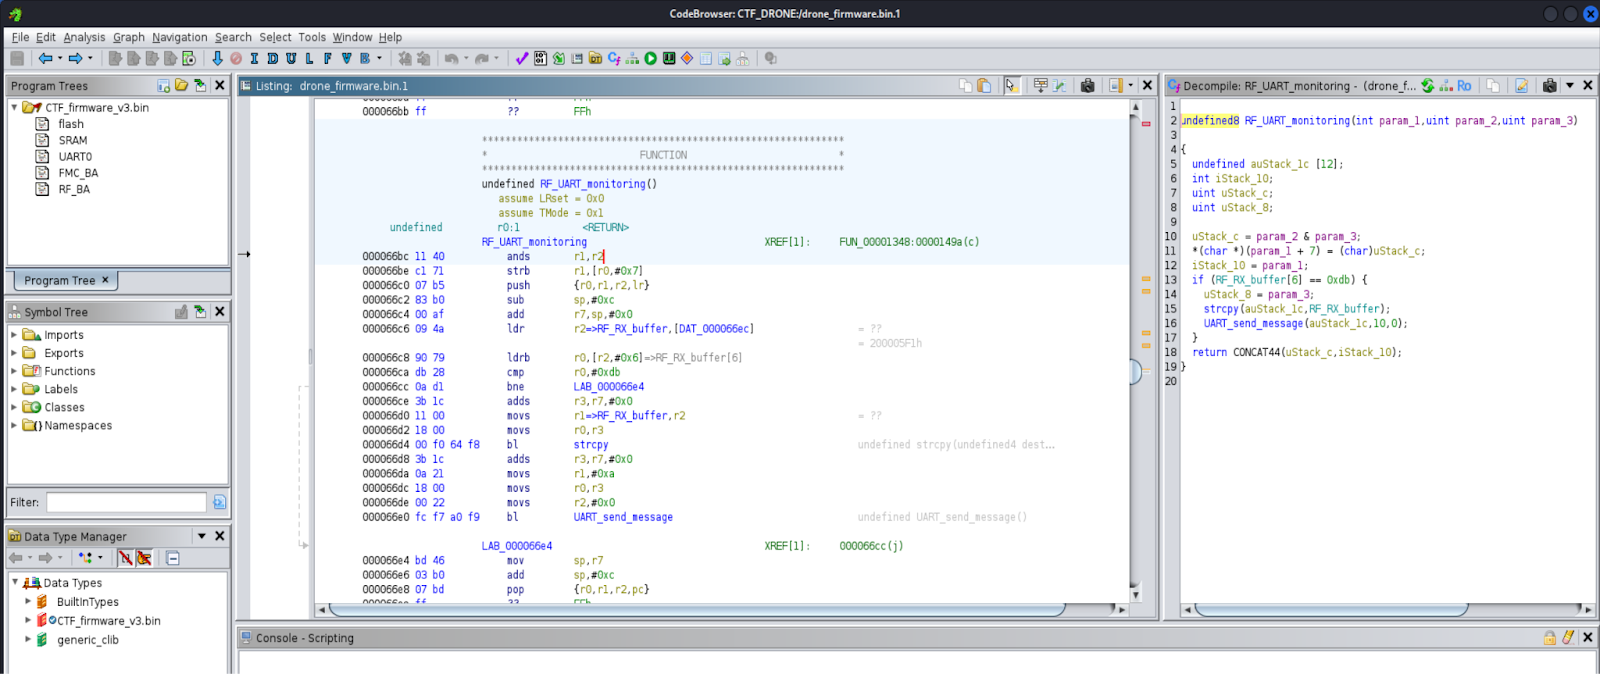Screen dimensions: 1600x674
Task: Click the LAB_000066e4 branch target reference
Action: [x=608, y=387]
